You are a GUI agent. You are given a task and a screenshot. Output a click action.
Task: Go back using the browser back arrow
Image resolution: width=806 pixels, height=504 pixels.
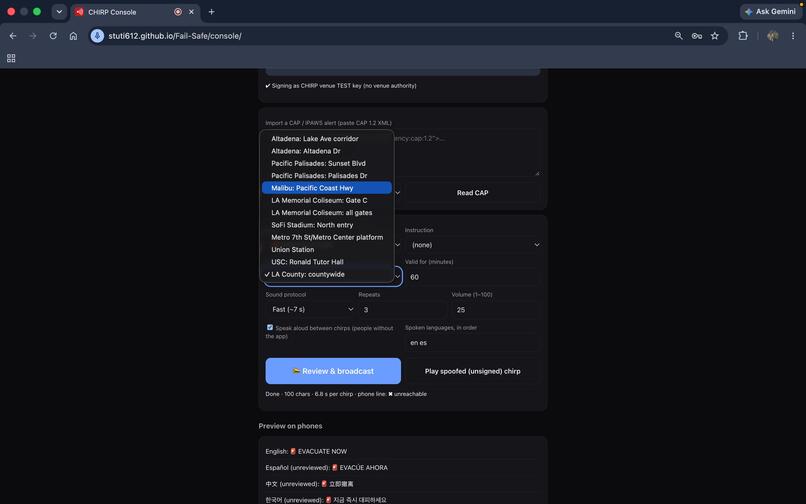click(x=13, y=36)
